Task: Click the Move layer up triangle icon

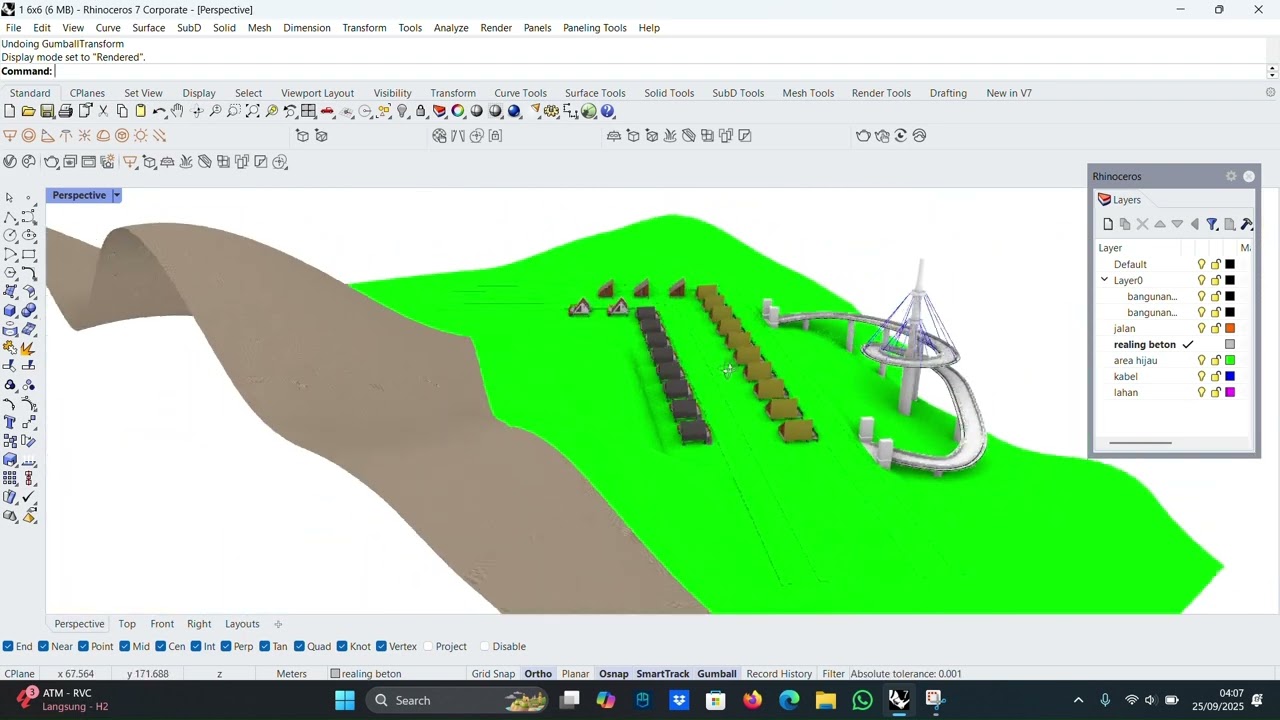Action: coord(1160,224)
